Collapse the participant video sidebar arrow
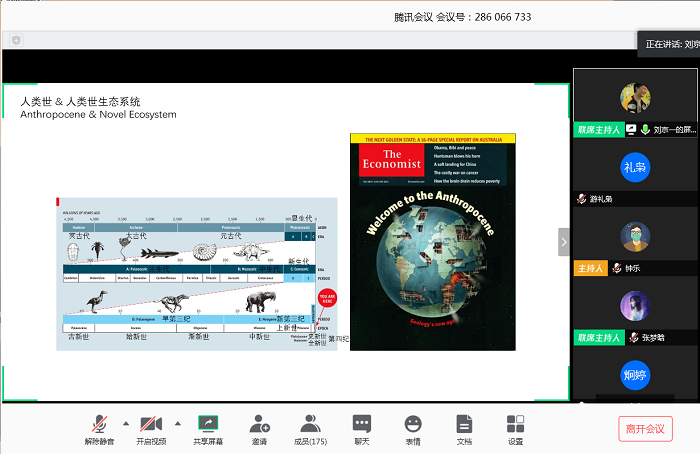This screenshot has height=454, width=700. coord(563,241)
